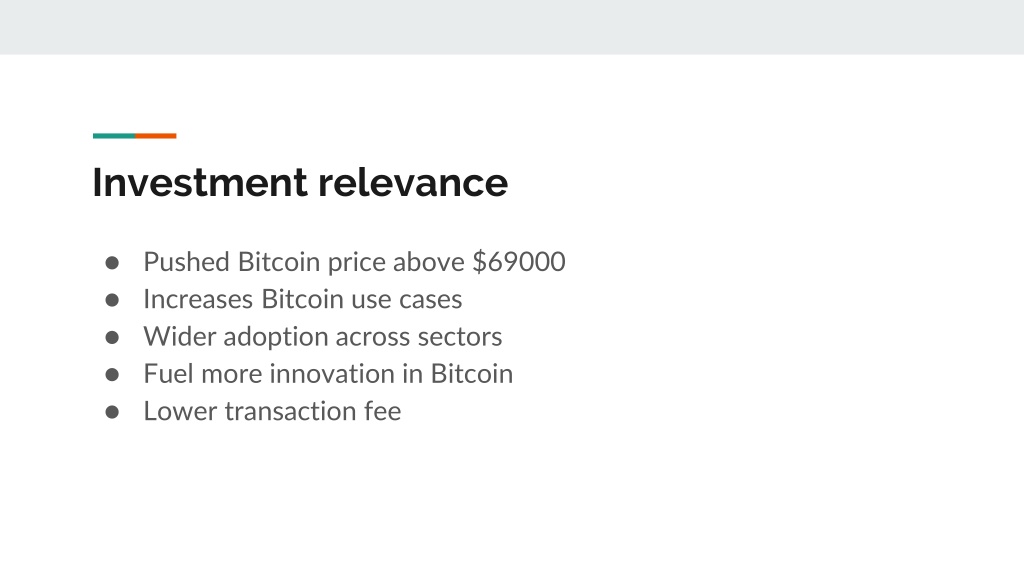1024x576 pixels.
Task: Click the bullet dot before 'Wider adoption'
Action: tap(112, 337)
